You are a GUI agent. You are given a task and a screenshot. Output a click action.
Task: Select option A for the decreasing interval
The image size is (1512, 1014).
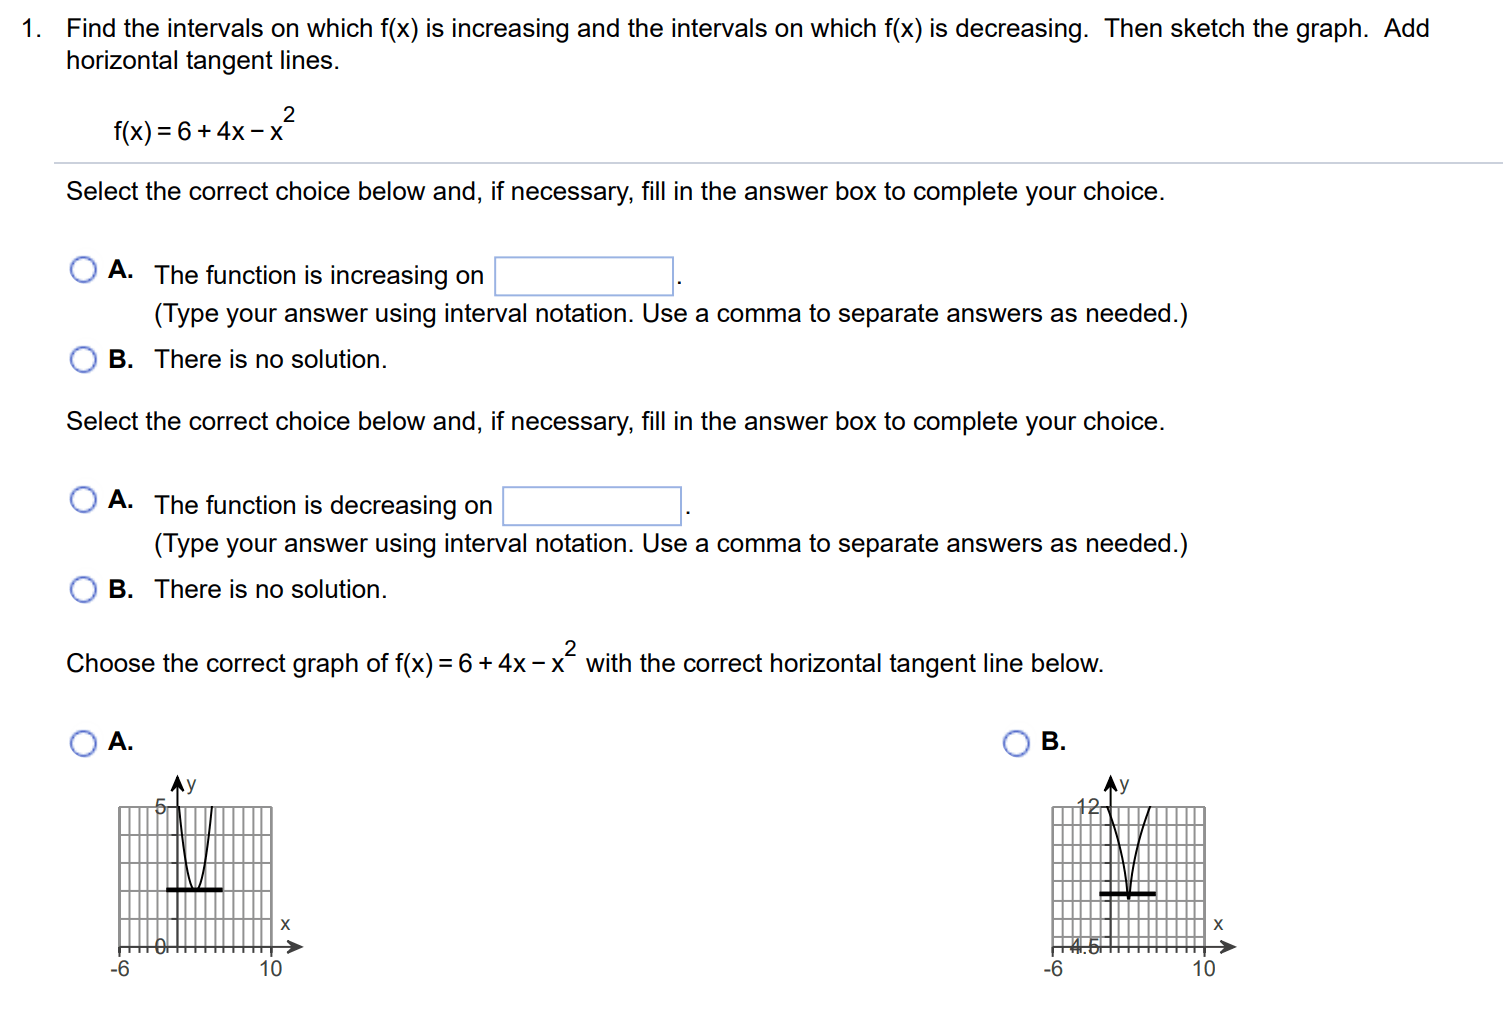click(x=83, y=500)
